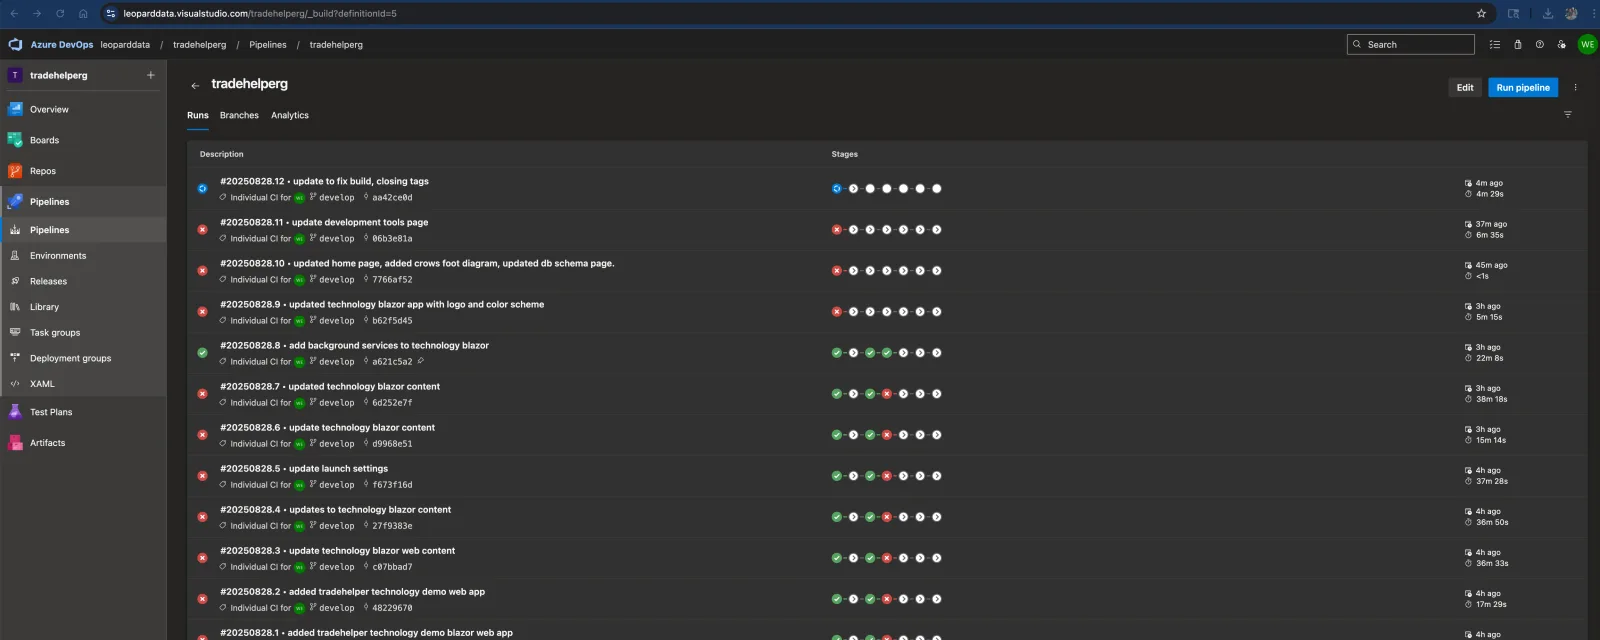Click first succeeded stage of run #20250828.7
Viewport: 1600px width, 640px height.
836,394
